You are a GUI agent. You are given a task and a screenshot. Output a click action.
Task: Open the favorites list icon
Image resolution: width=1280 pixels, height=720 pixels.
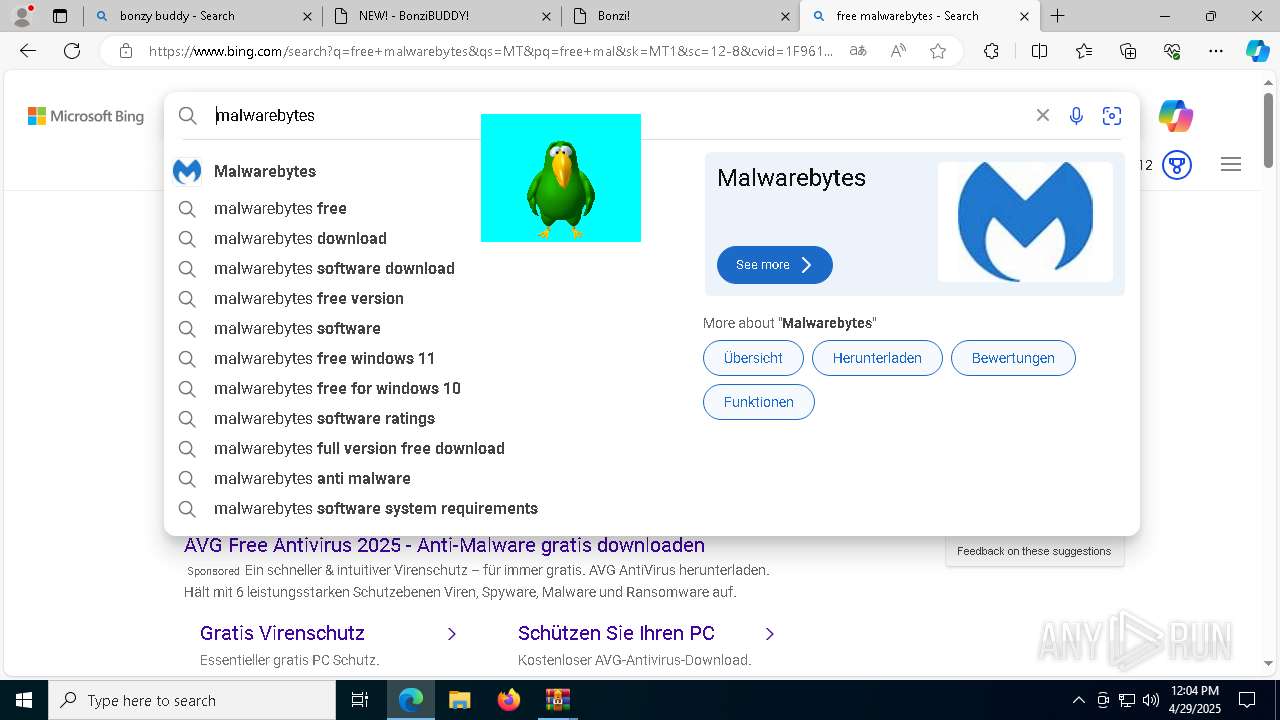click(1084, 51)
